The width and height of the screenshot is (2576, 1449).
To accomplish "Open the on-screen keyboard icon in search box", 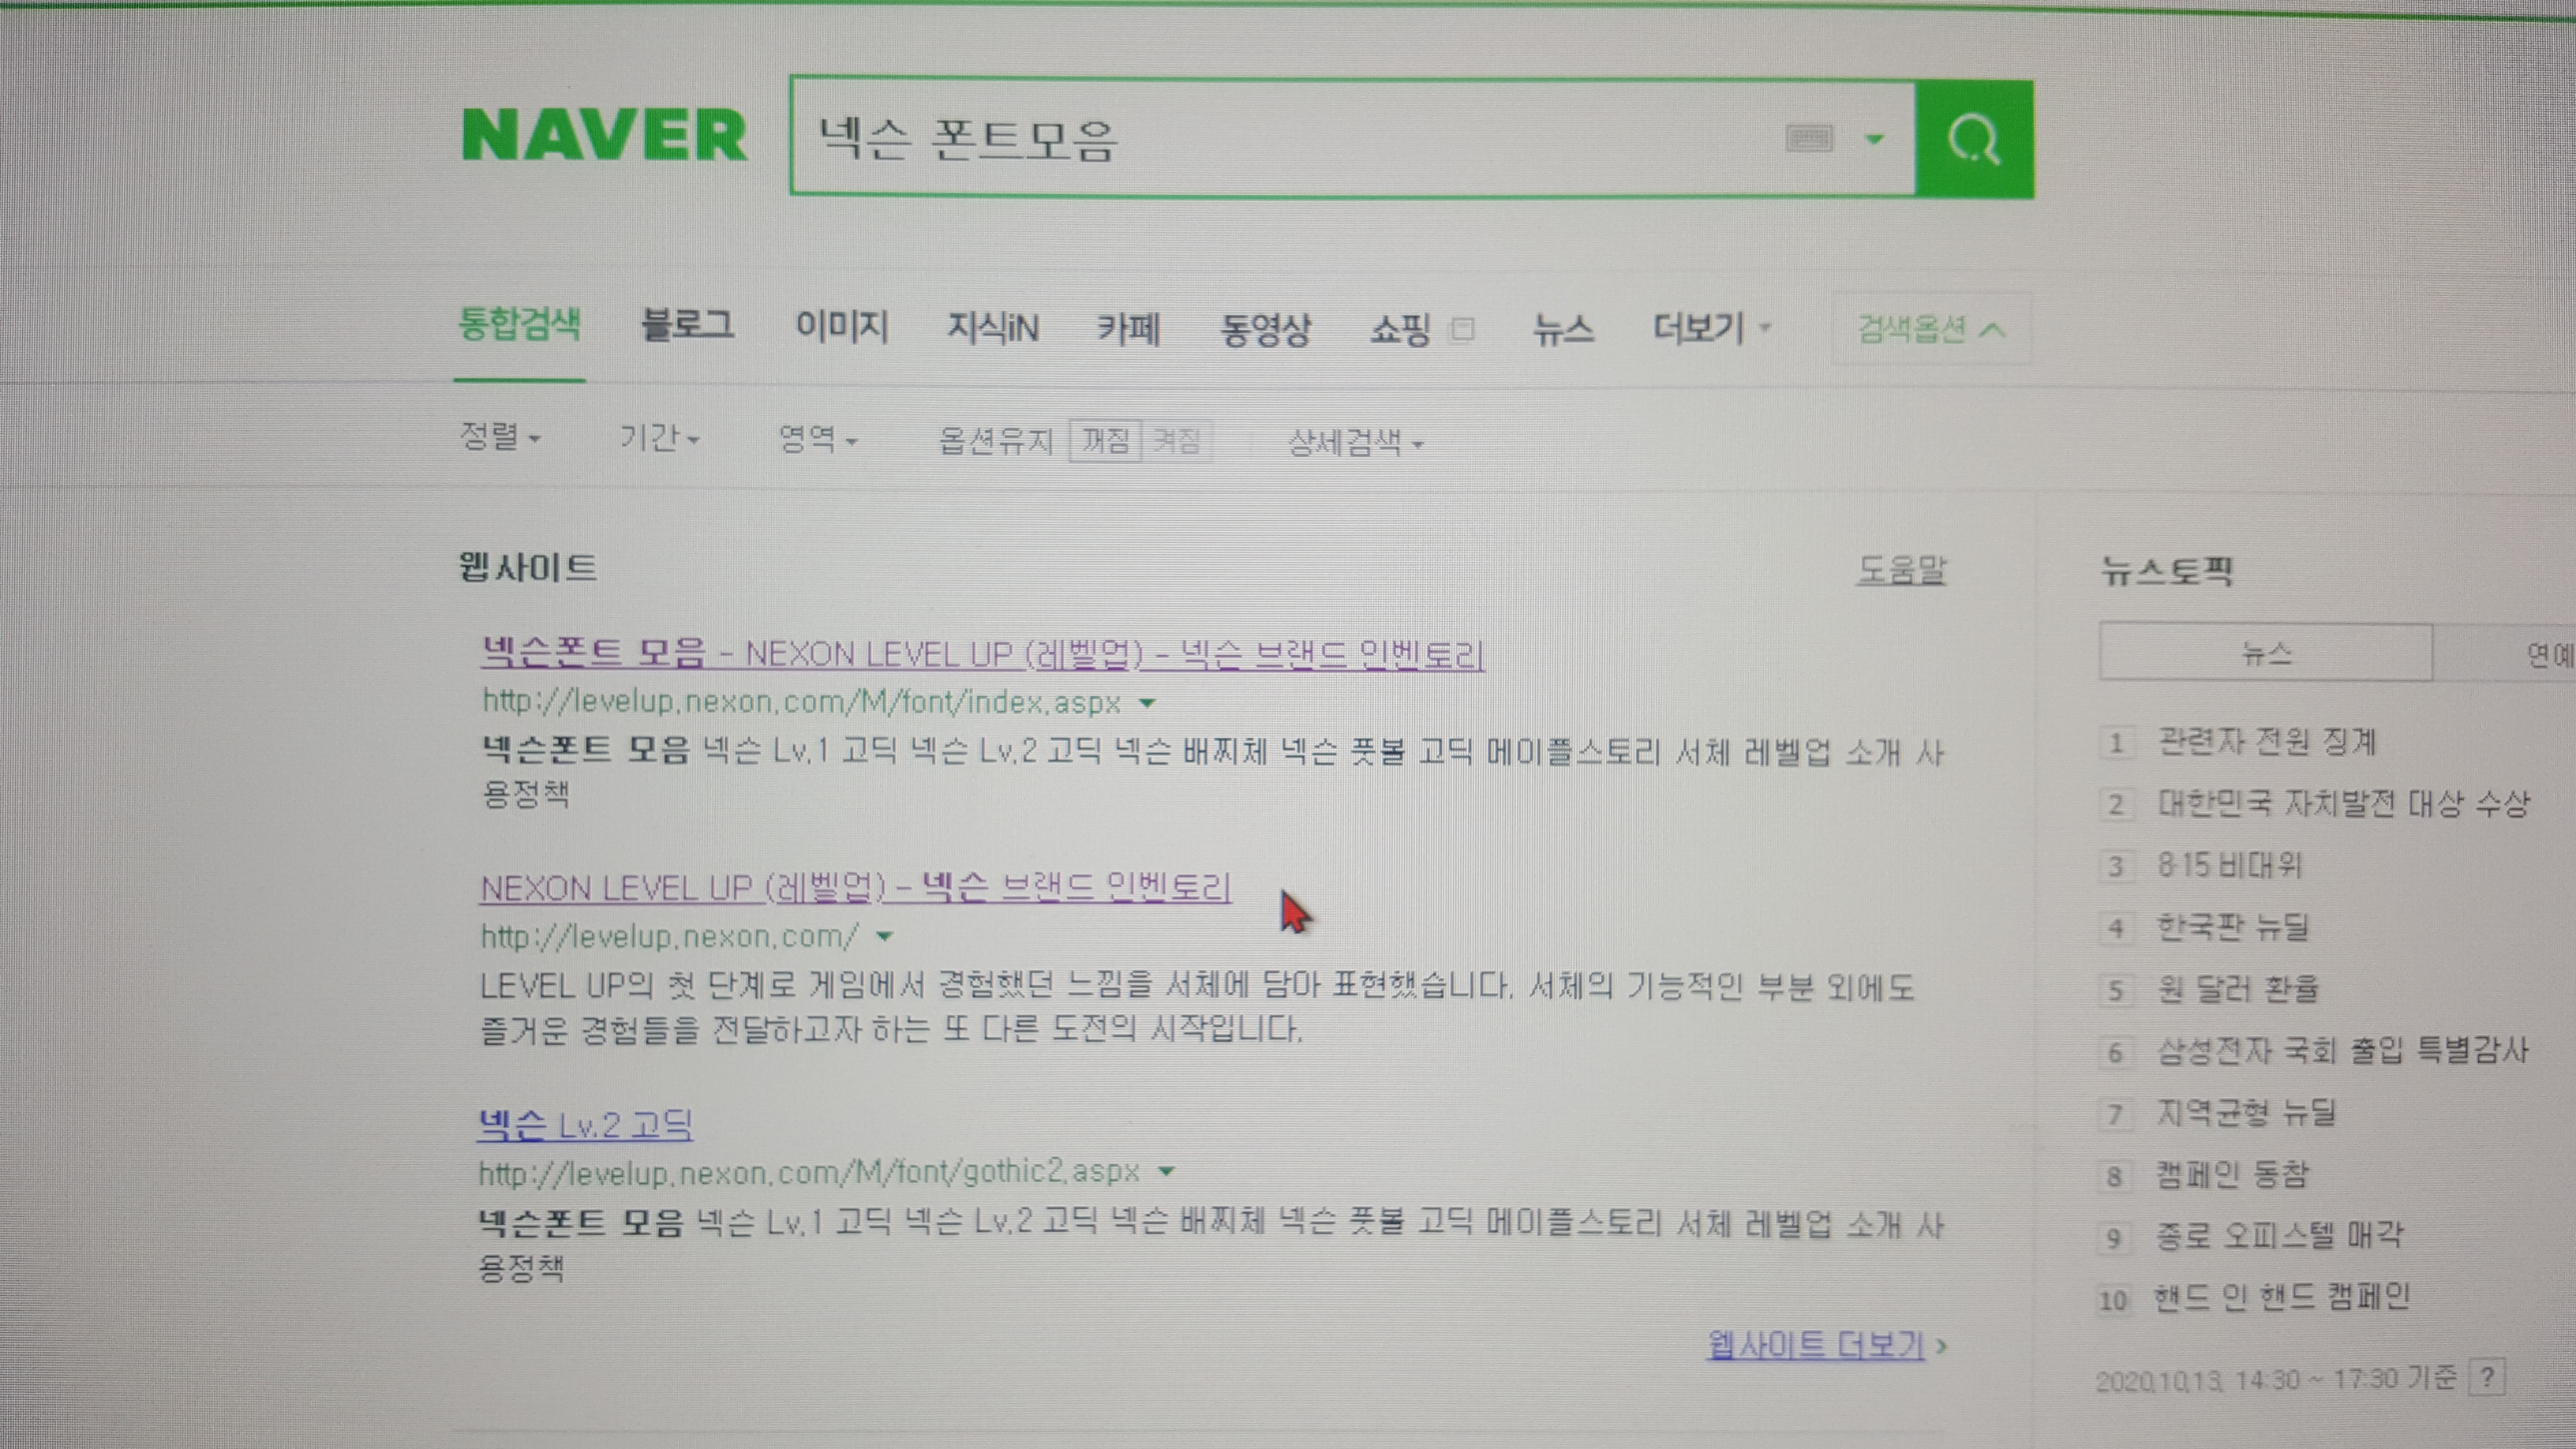I will click(x=1809, y=138).
